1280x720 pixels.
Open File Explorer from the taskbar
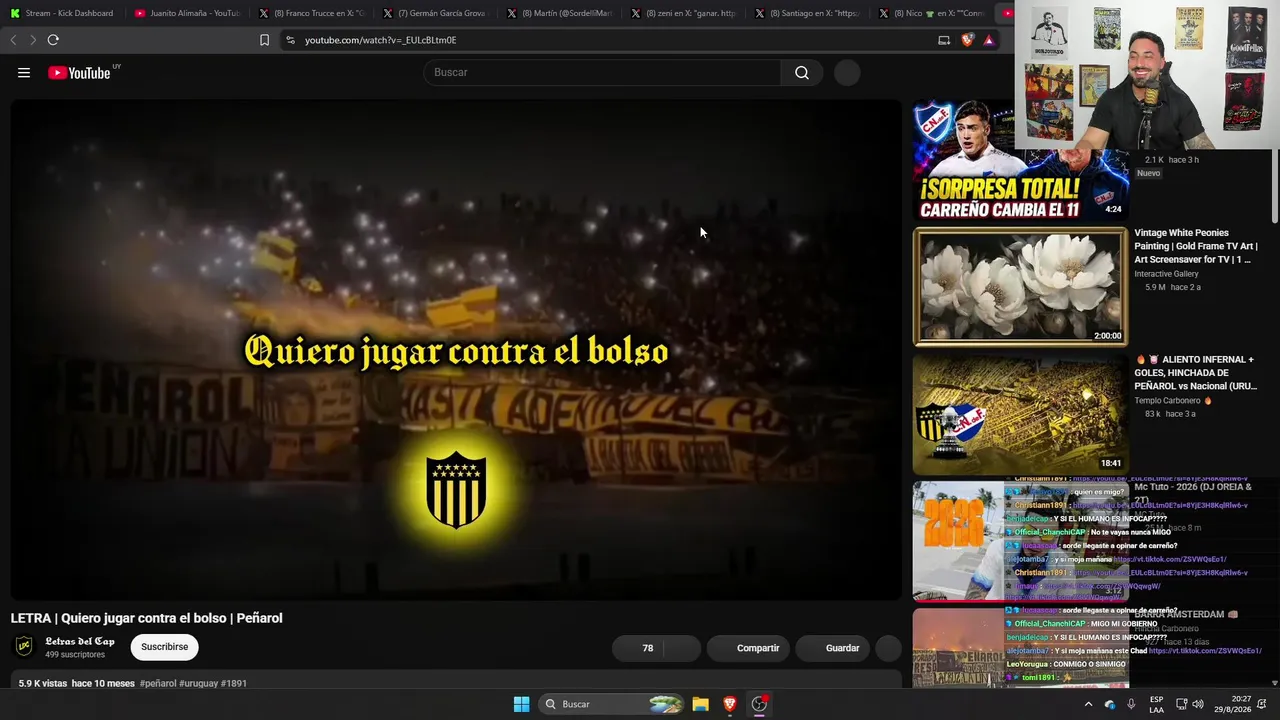pos(701,704)
